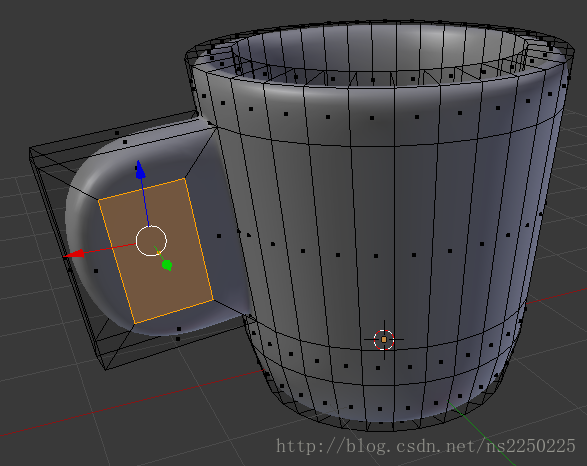Select the green Y-axis manipulator handle

(x=167, y=265)
